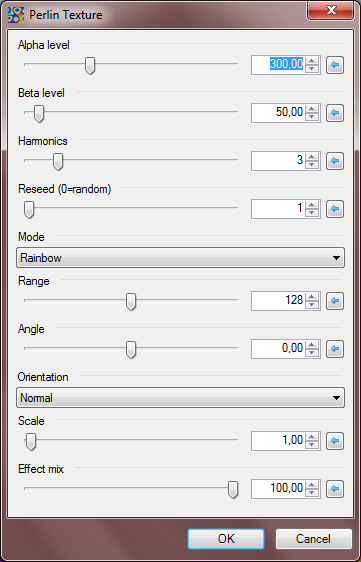
Task: Increase Alpha level using up spinner arrow
Action: (312, 61)
